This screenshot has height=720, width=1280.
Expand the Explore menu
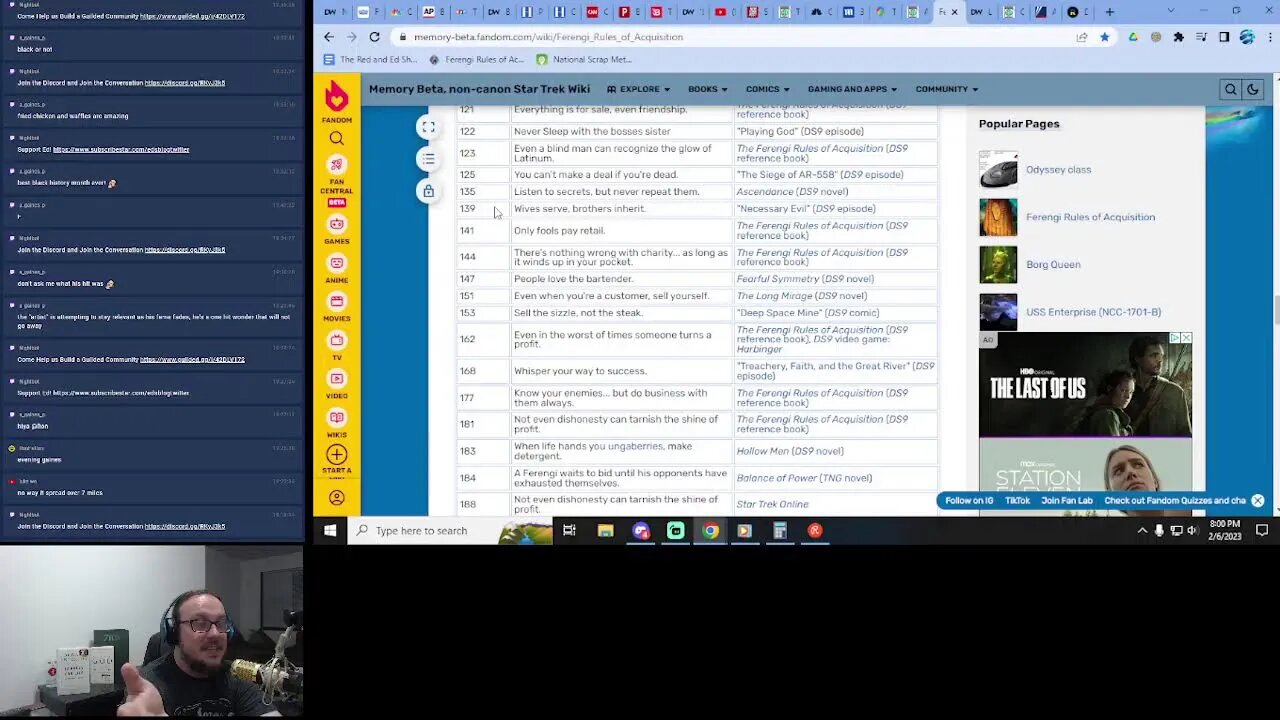pyautogui.click(x=638, y=89)
